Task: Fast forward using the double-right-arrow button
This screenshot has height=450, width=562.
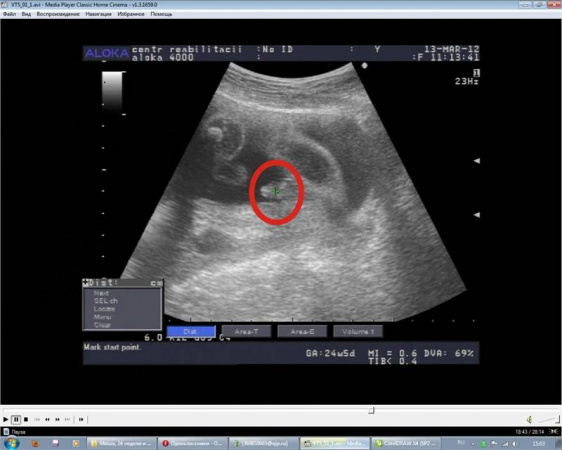Action: 57,419
